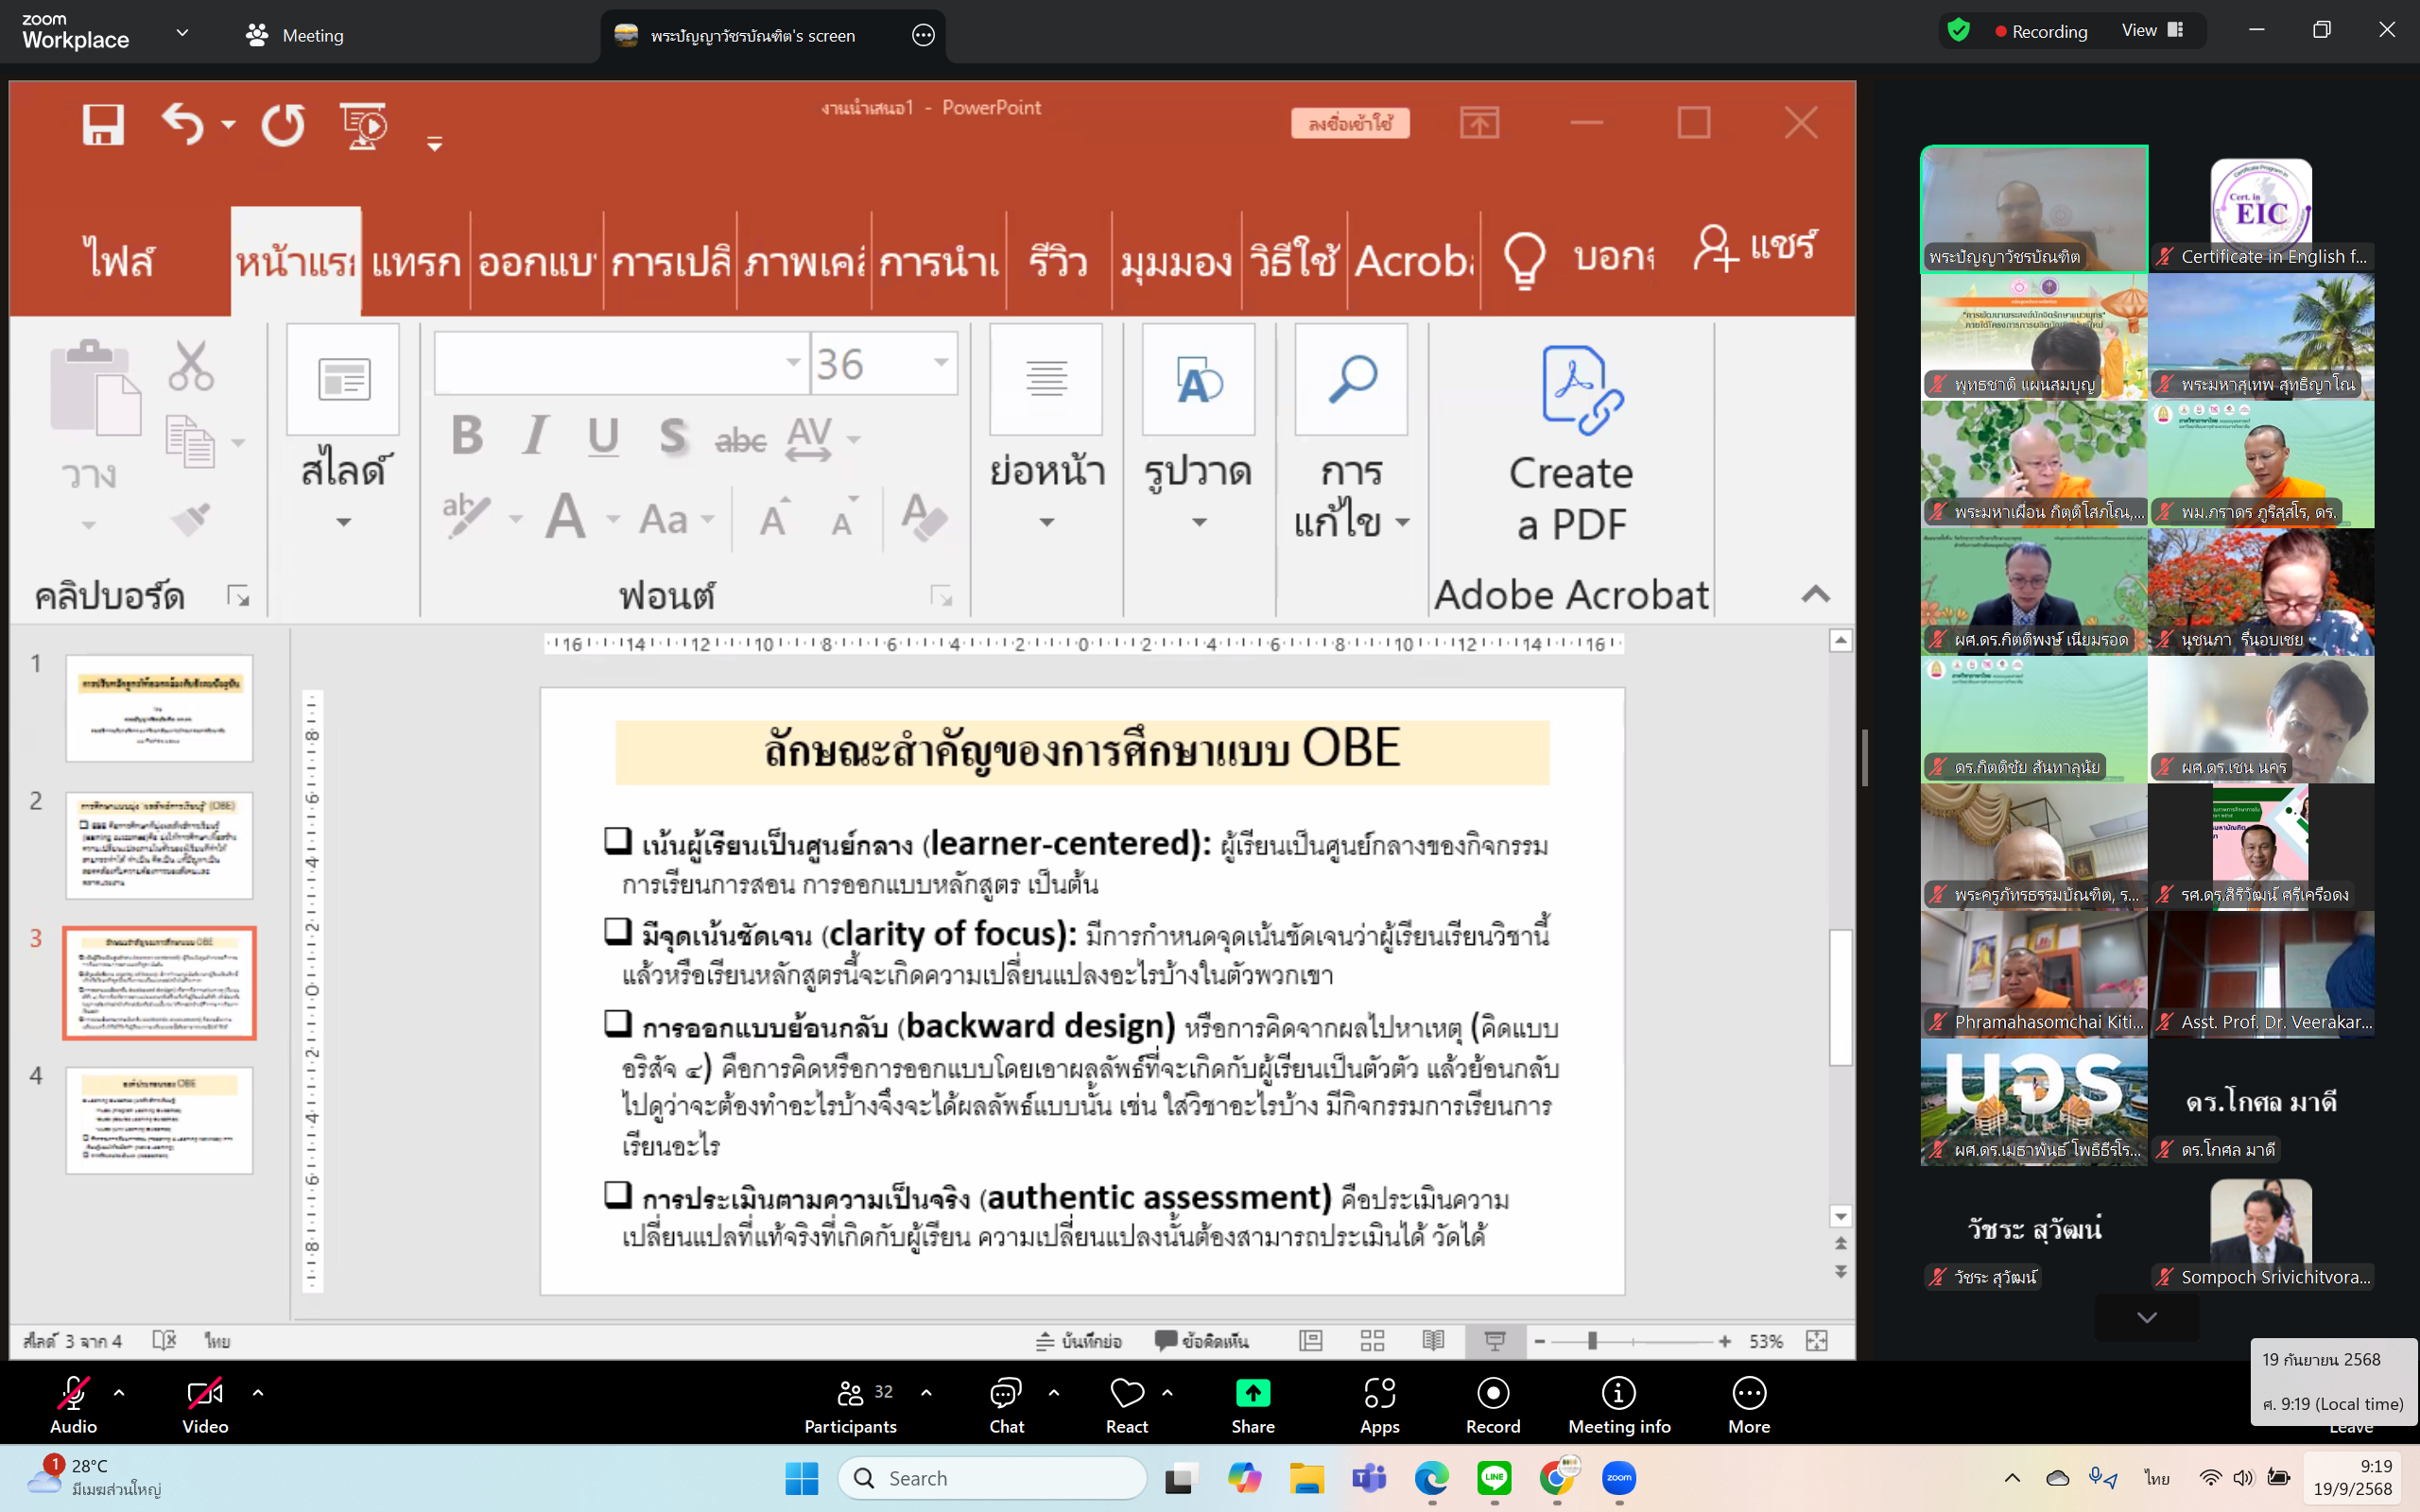Click the LINE icon in Windows taskbar
Viewport: 2420px width, 1512px height.
point(1494,1478)
